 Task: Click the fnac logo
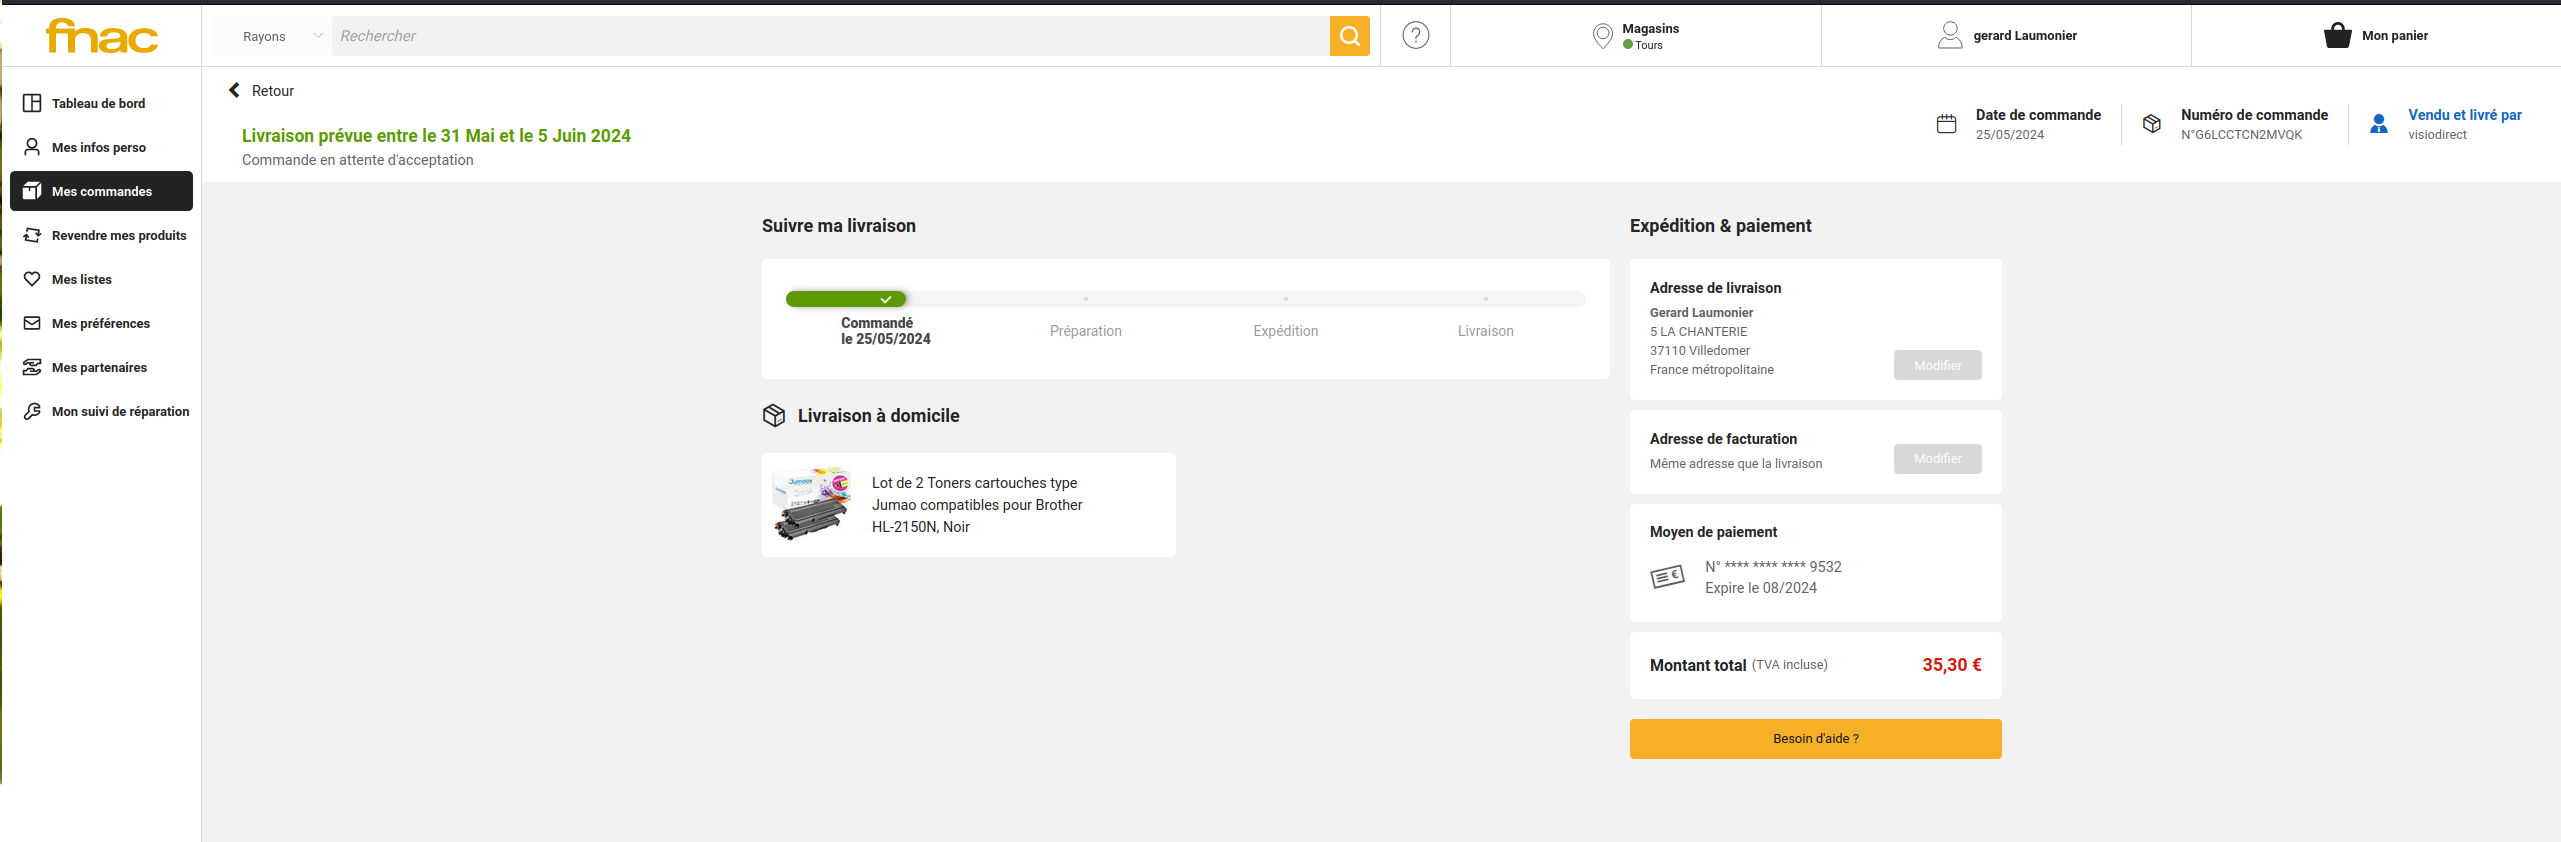[101, 37]
